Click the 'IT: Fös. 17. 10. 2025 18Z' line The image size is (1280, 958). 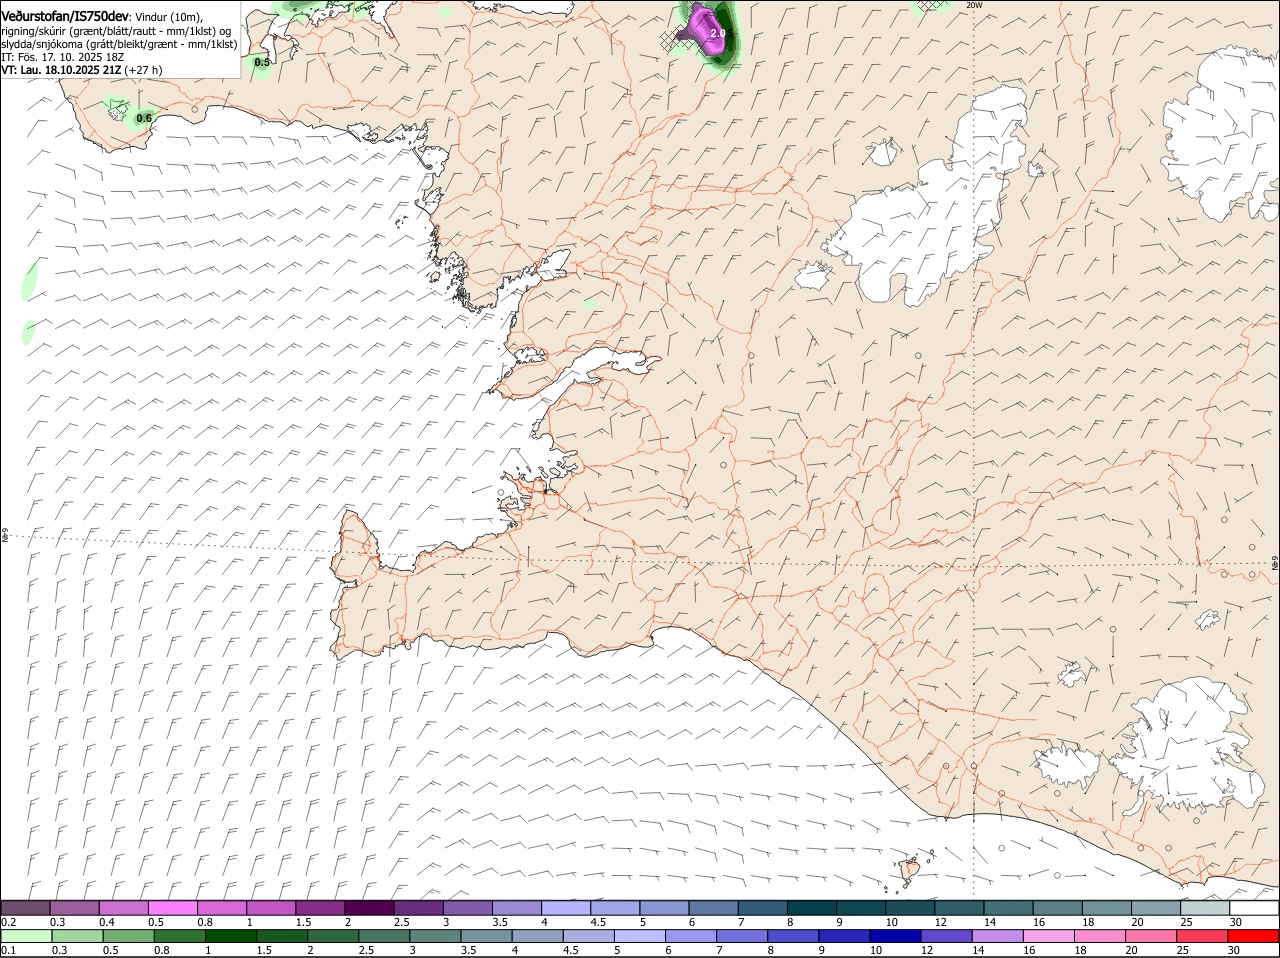[62, 57]
